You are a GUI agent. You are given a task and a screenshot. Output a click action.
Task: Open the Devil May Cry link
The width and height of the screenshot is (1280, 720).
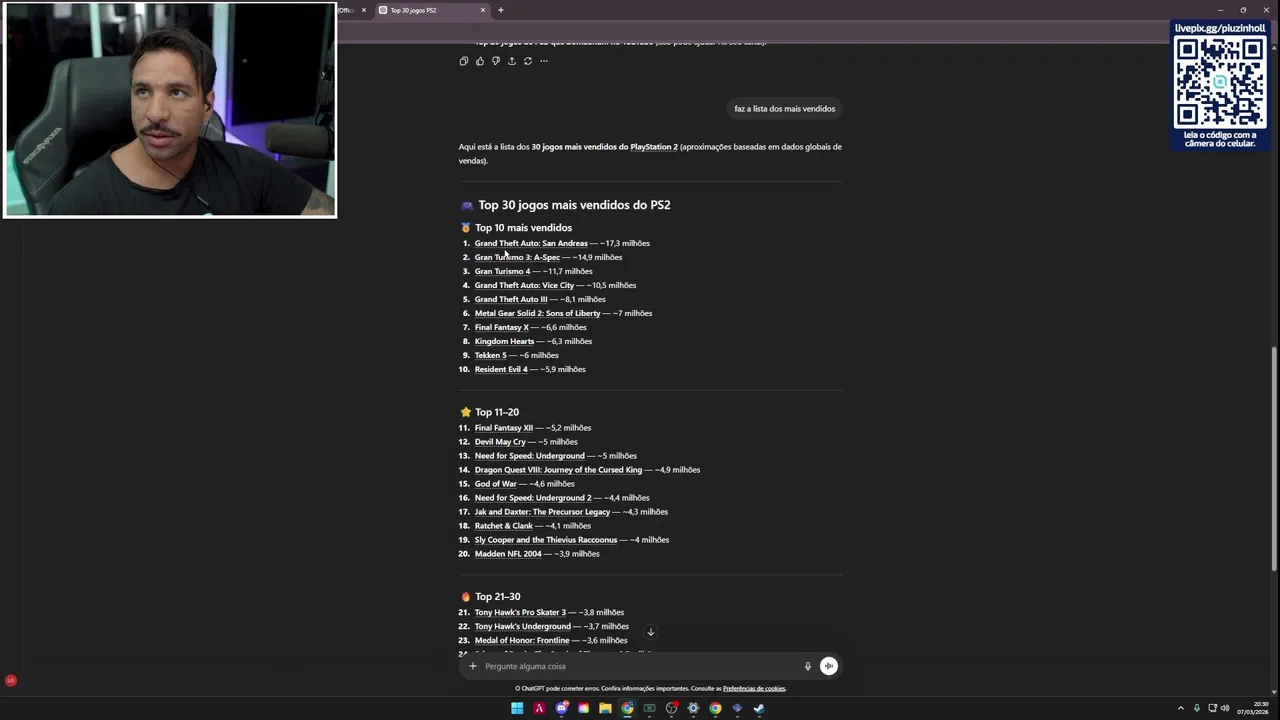coord(500,442)
